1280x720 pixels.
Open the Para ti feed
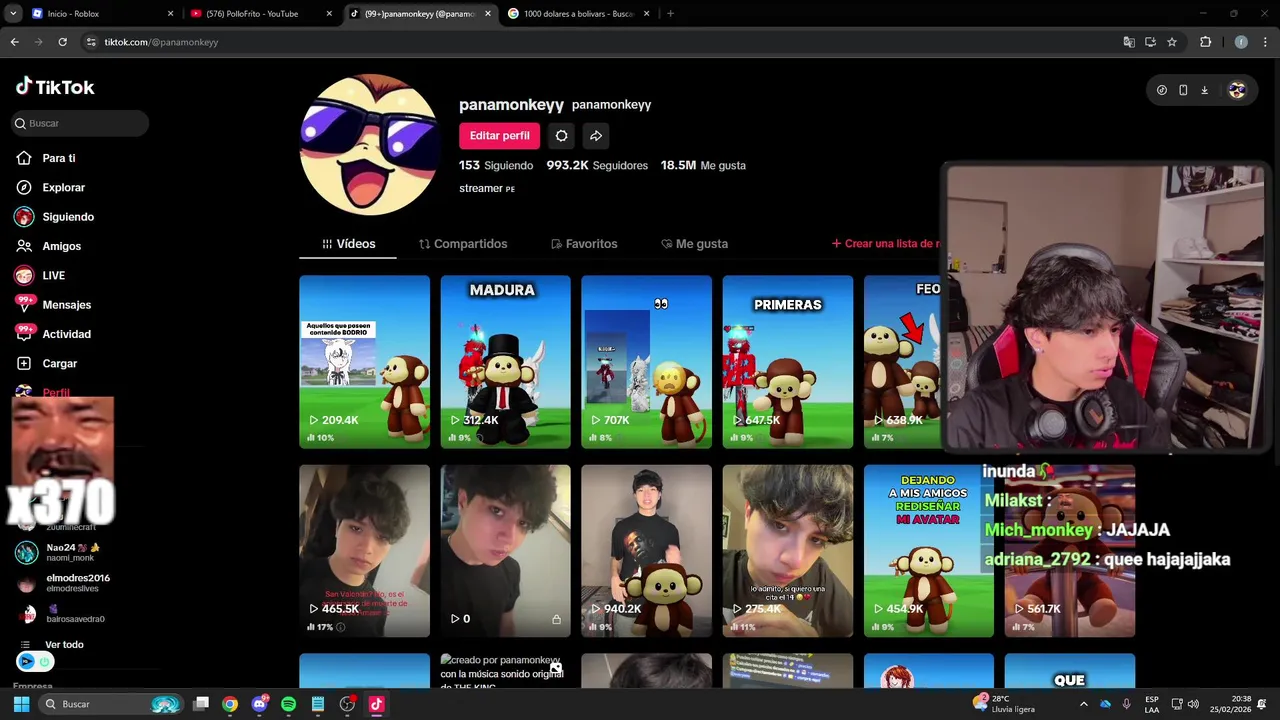(x=59, y=158)
